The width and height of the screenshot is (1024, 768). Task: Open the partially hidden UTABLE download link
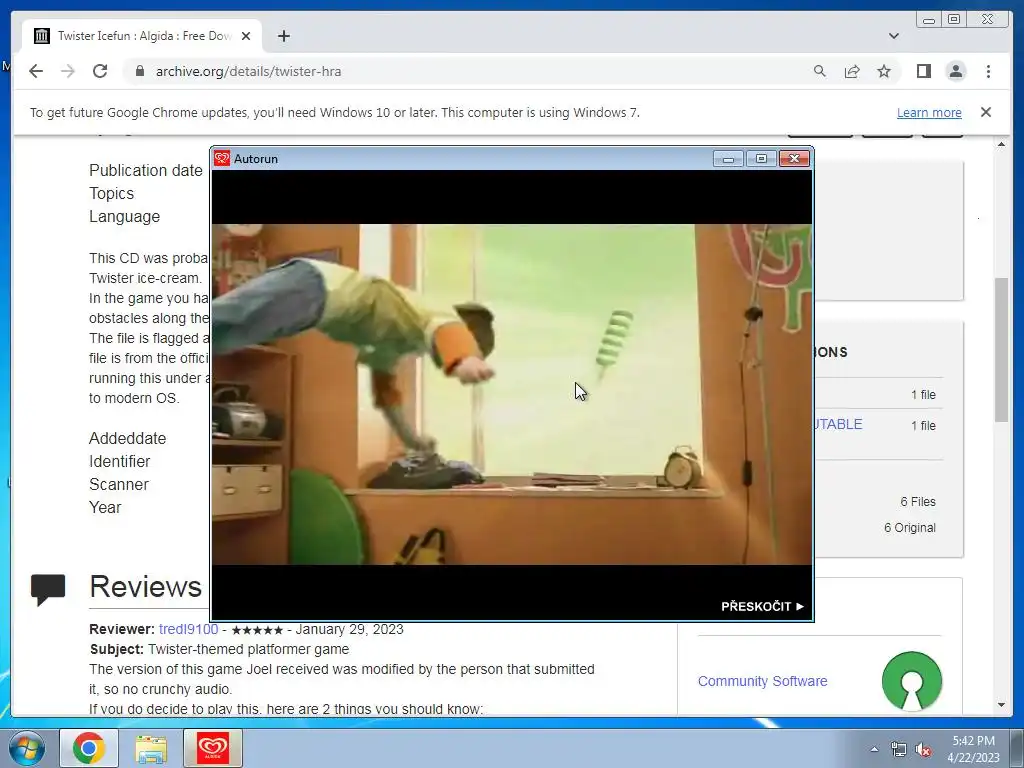(839, 424)
